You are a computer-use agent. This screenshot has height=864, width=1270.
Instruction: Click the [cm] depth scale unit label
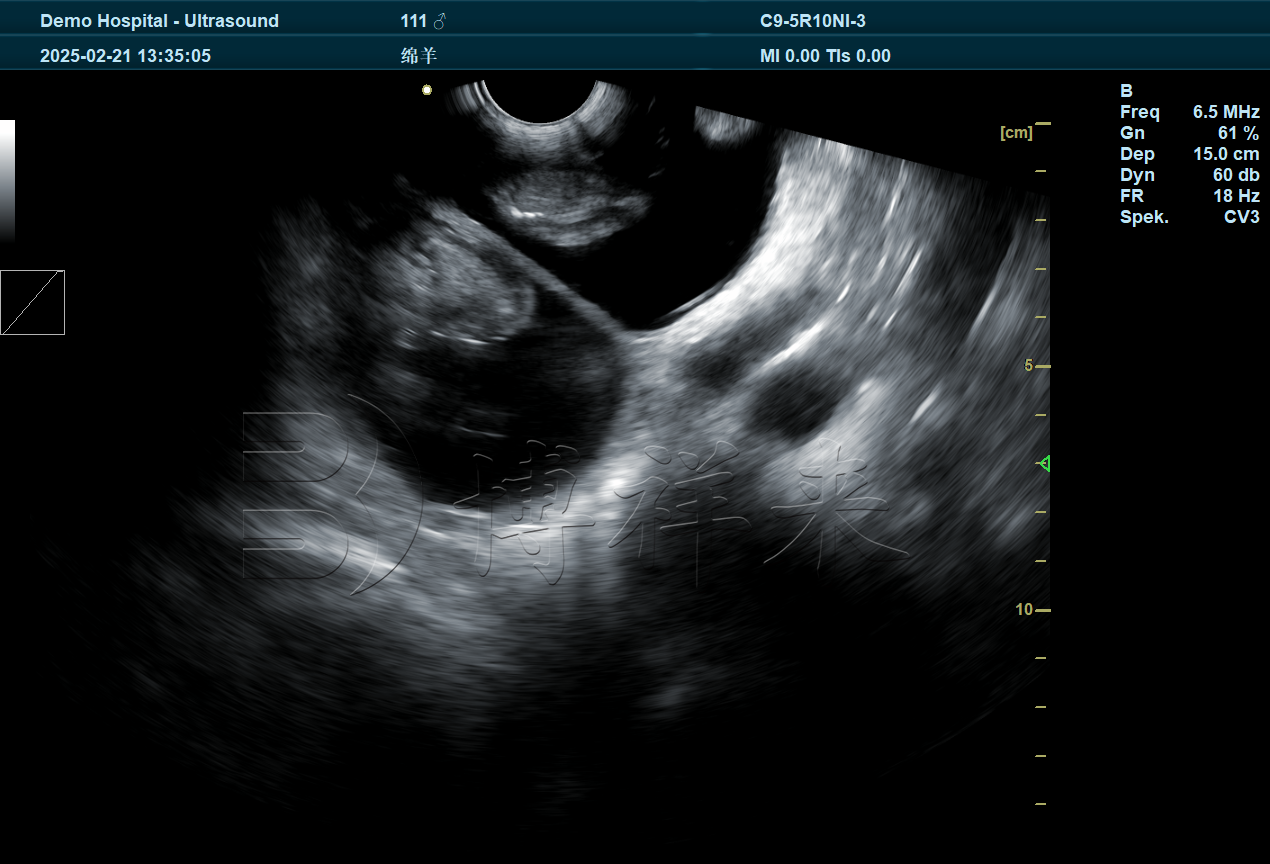click(1015, 132)
